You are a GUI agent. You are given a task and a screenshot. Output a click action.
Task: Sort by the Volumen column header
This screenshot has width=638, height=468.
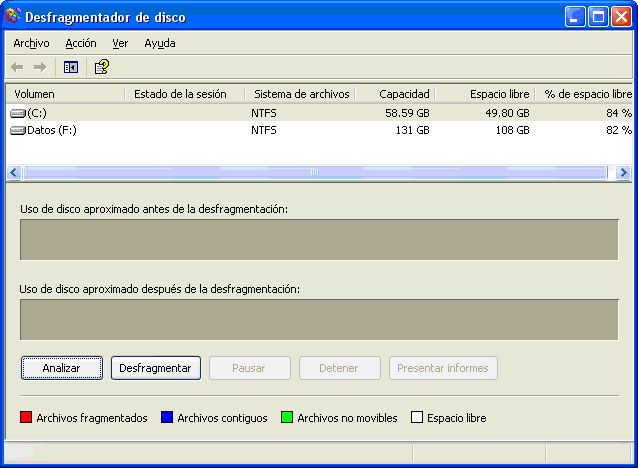[65, 94]
